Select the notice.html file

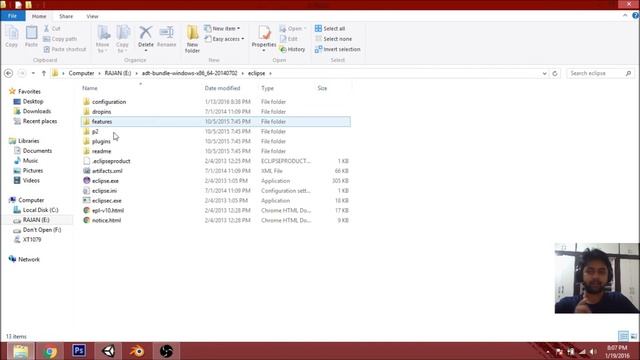[216, 220]
